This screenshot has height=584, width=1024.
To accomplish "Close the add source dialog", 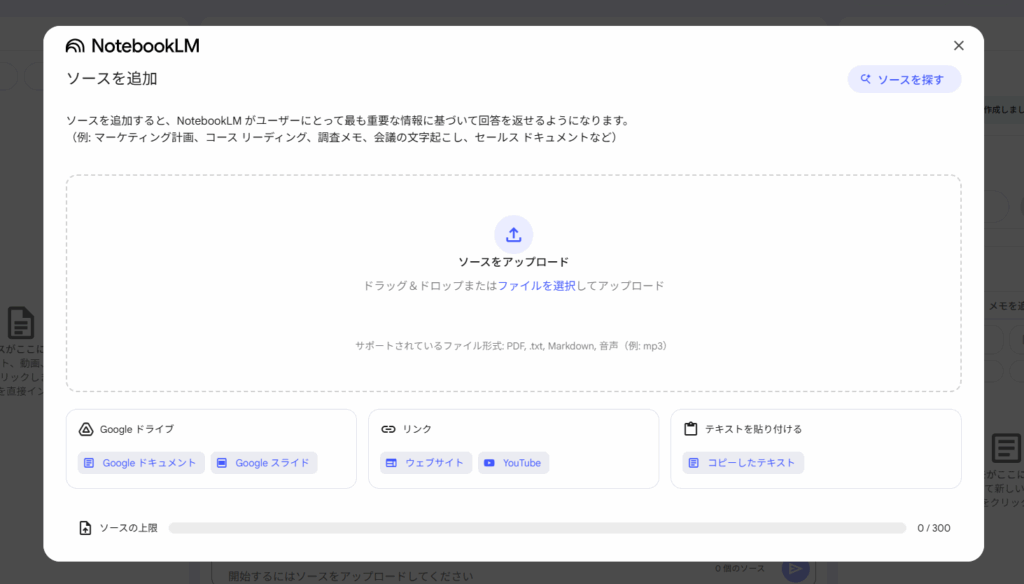I will [x=958, y=46].
